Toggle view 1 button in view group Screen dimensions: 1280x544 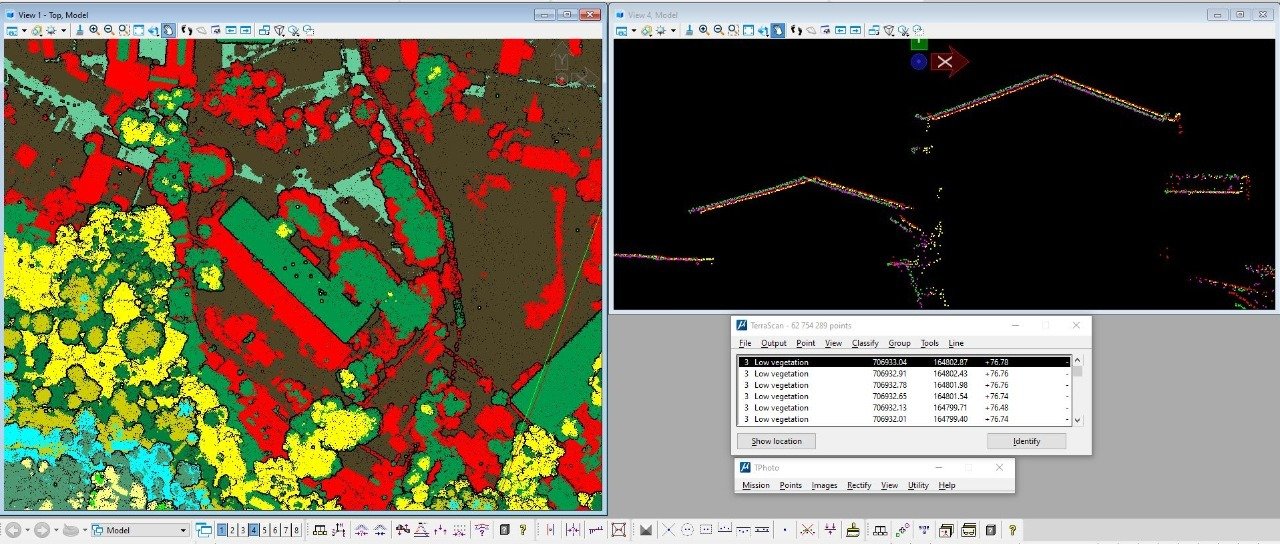coord(221,530)
